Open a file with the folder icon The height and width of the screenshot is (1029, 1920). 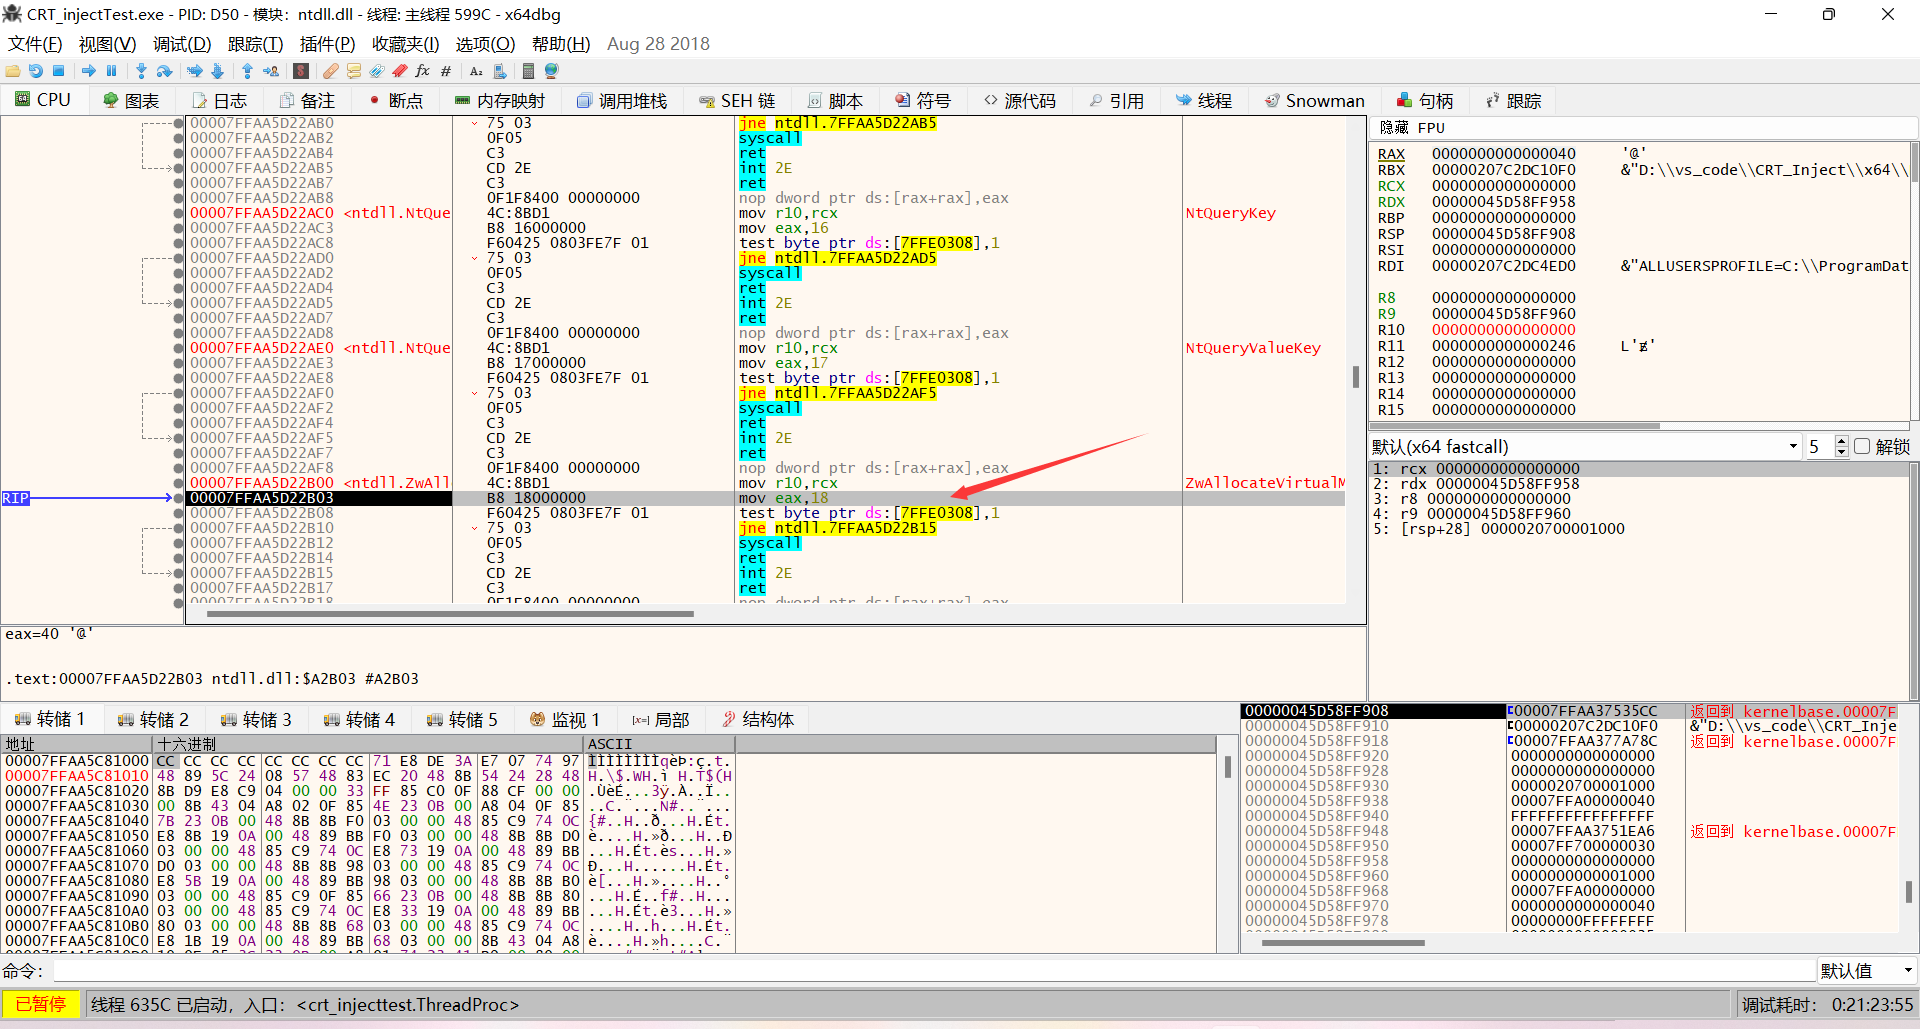point(13,71)
